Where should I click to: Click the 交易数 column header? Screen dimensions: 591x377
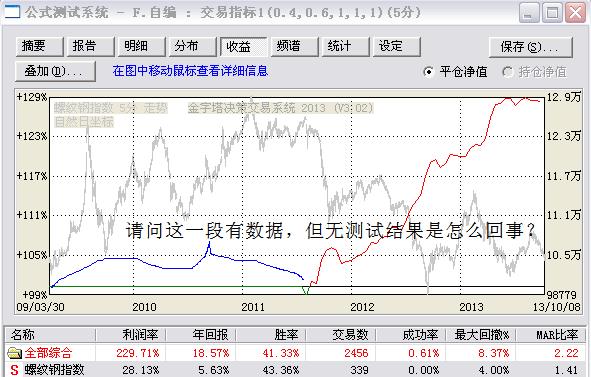pyautogui.click(x=341, y=334)
